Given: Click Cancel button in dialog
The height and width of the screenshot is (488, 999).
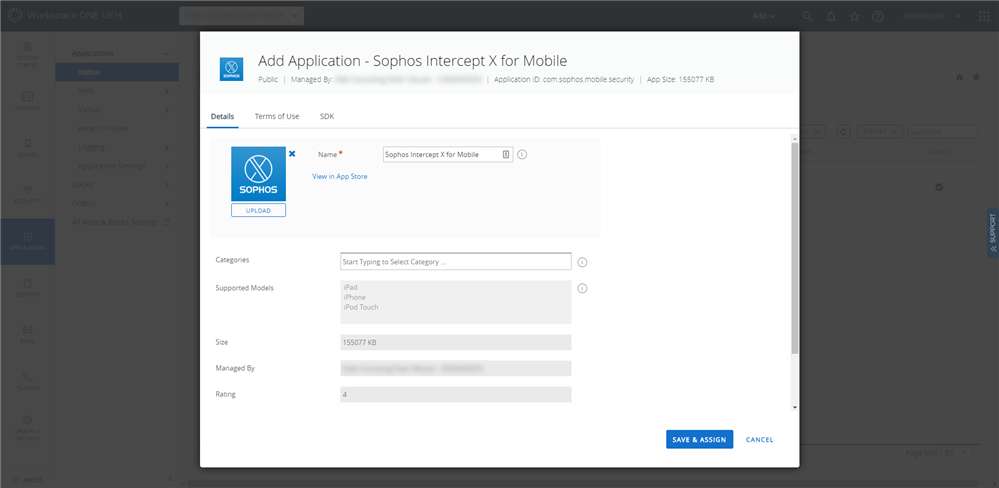Looking at the screenshot, I should pos(759,440).
